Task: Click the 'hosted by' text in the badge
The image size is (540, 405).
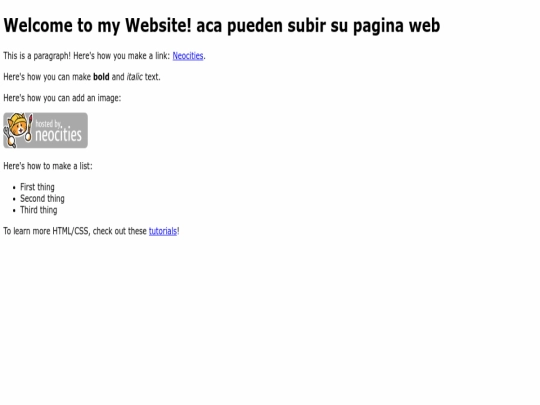Action: (x=49, y=124)
